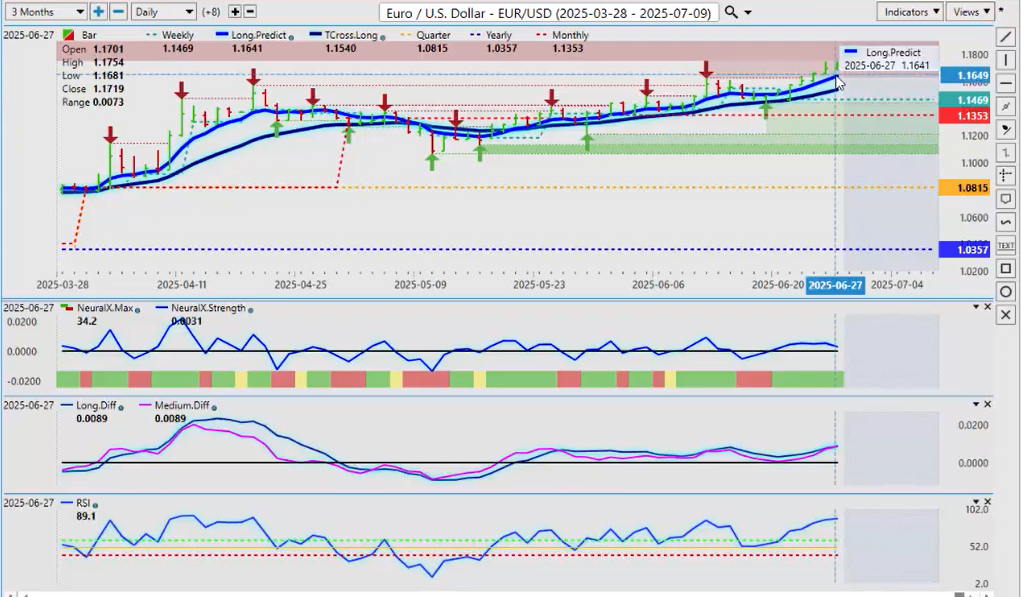Select the circle drawing tool
Image resolution: width=1021 pixels, height=597 pixels.
(1006, 291)
